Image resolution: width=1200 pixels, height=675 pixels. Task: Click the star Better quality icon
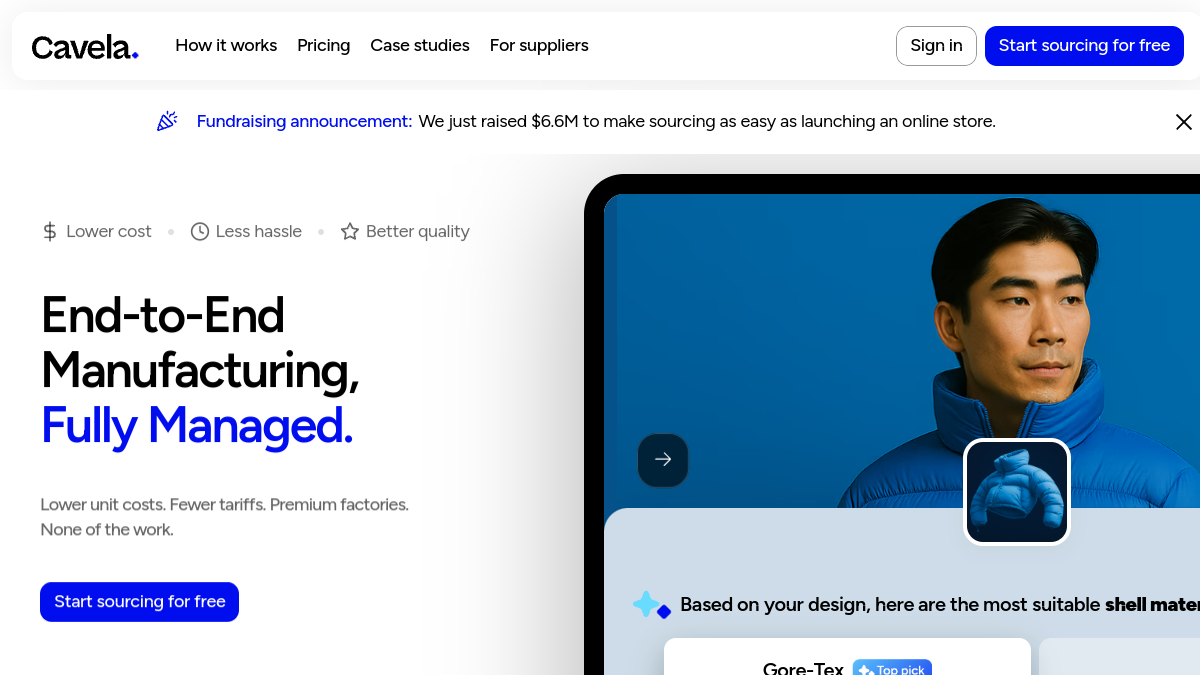[350, 232]
